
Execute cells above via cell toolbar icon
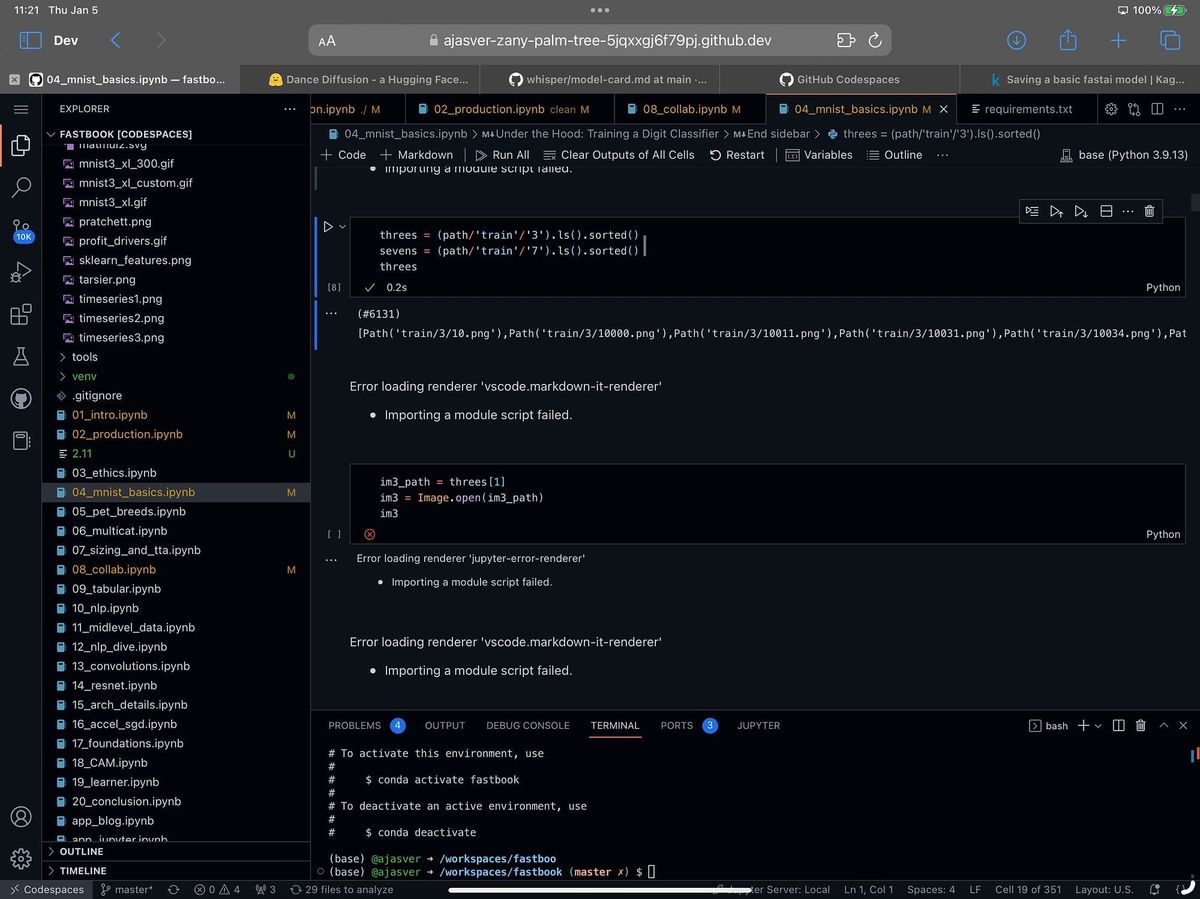[x=1057, y=211]
